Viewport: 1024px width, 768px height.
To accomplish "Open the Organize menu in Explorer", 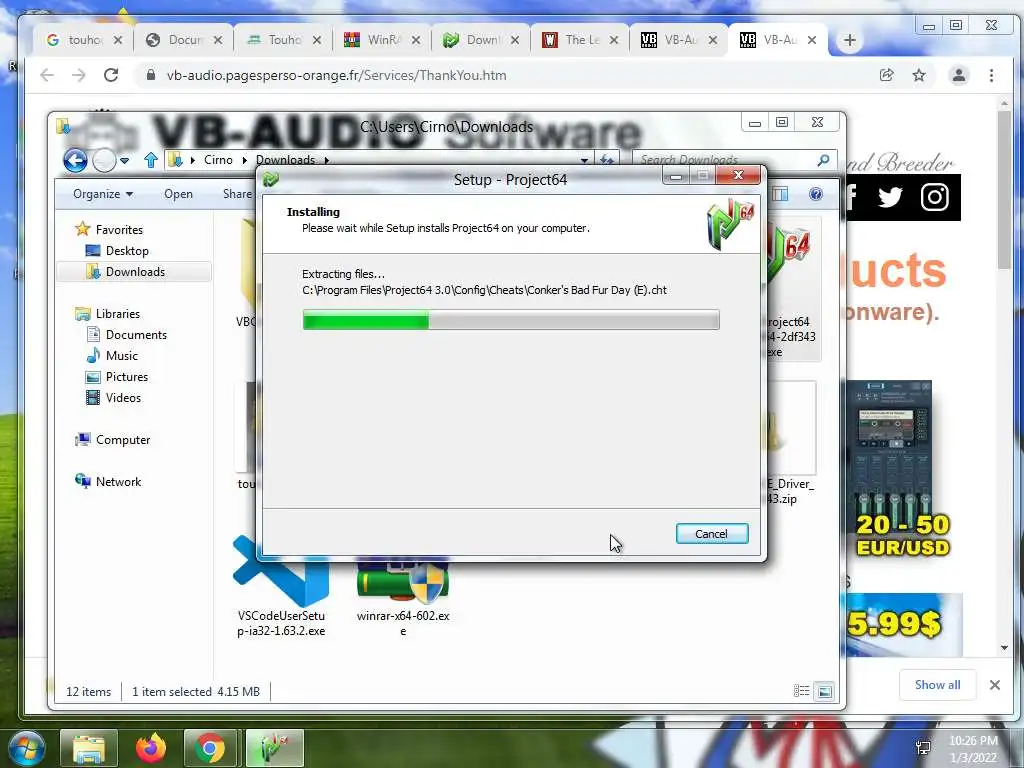I will pyautogui.click(x=103, y=194).
